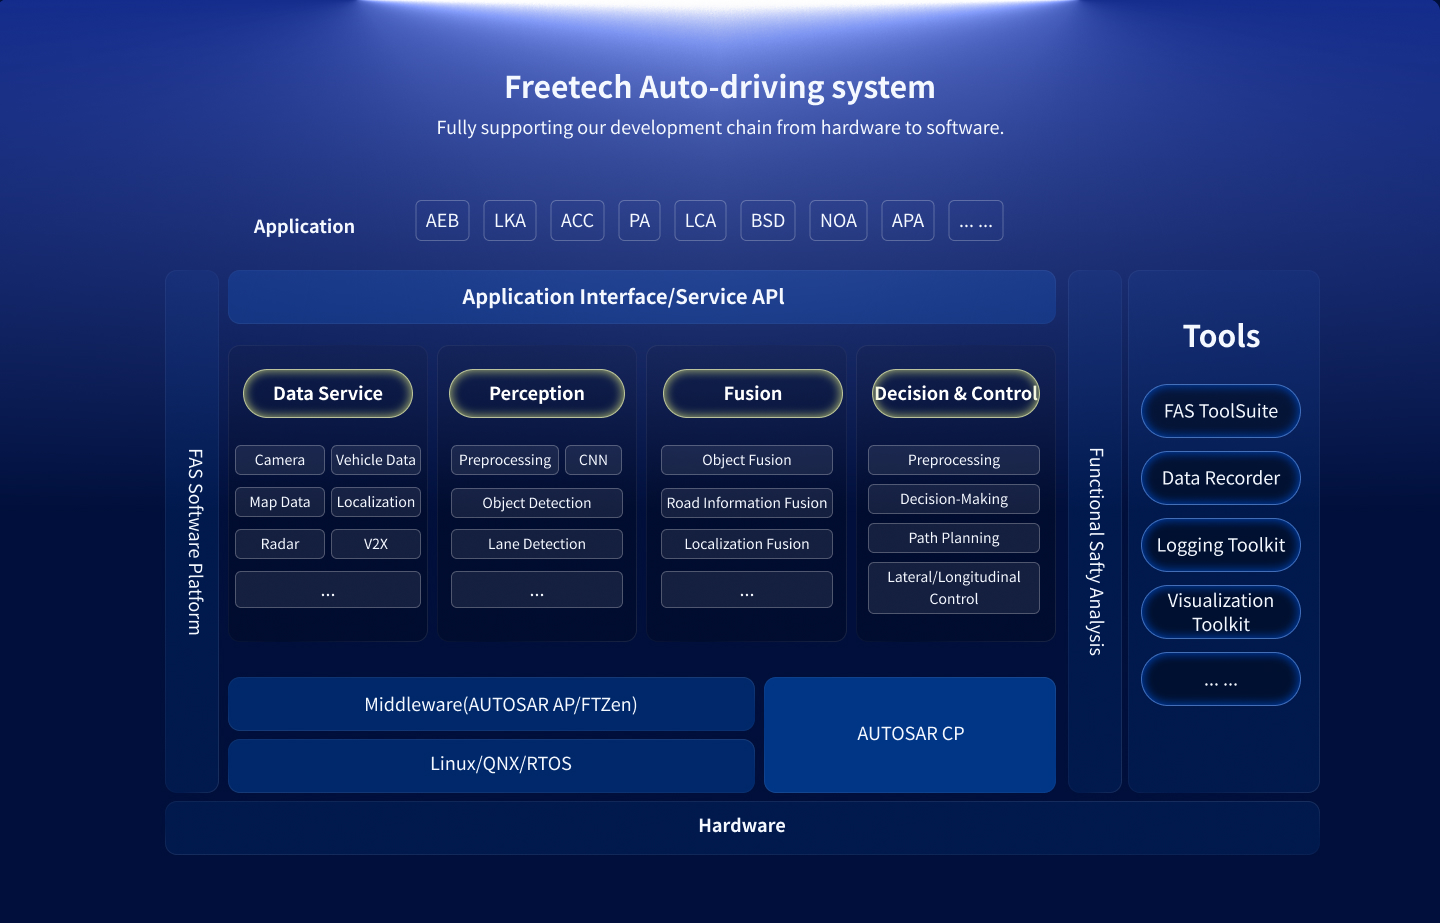Viewport: 1440px width, 923px height.
Task: Click the Hardware bar
Action: point(742,827)
